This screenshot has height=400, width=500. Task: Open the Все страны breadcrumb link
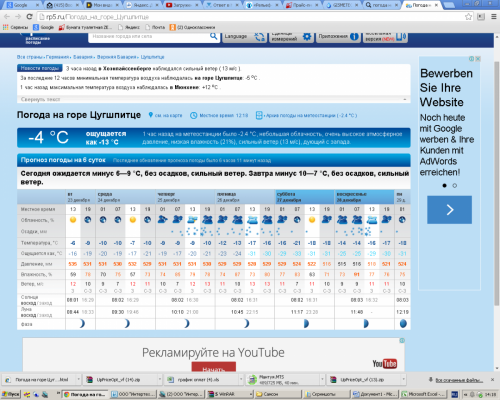coord(30,57)
